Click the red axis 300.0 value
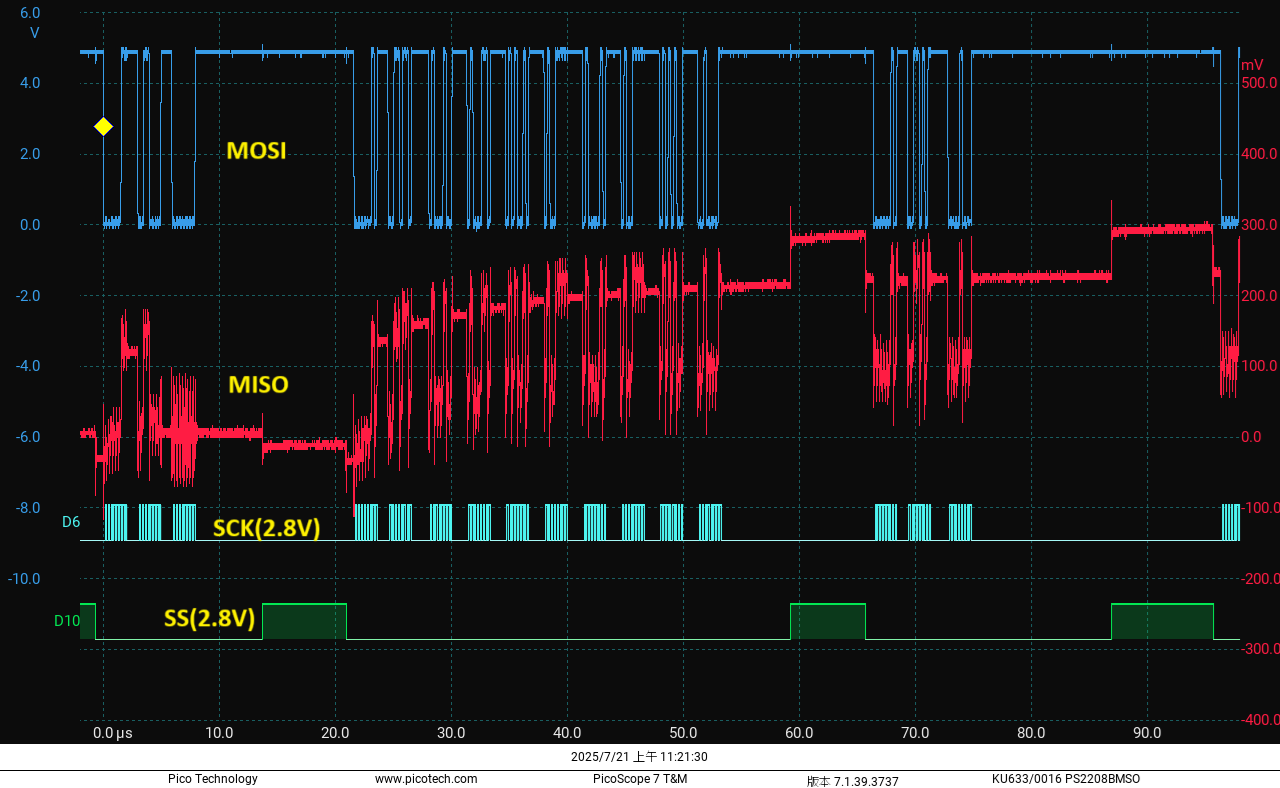Image resolution: width=1280 pixels, height=788 pixels. pos(1259,225)
